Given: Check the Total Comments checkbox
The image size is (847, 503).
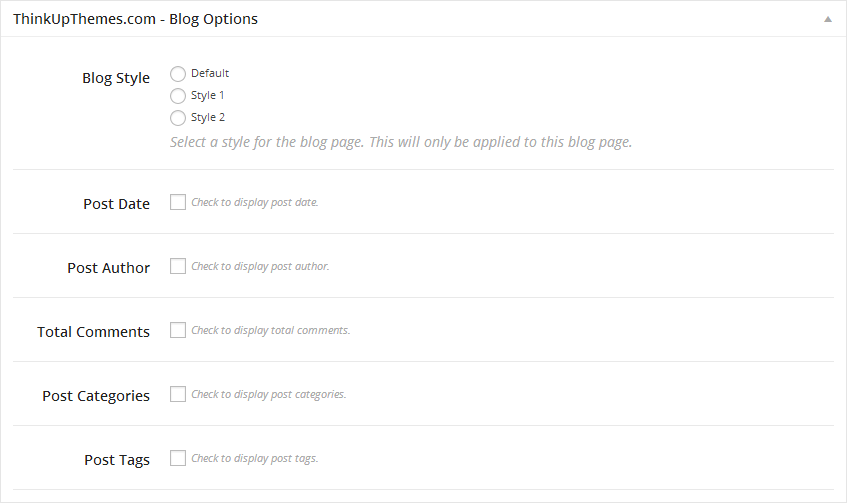Looking at the screenshot, I should [x=178, y=330].
